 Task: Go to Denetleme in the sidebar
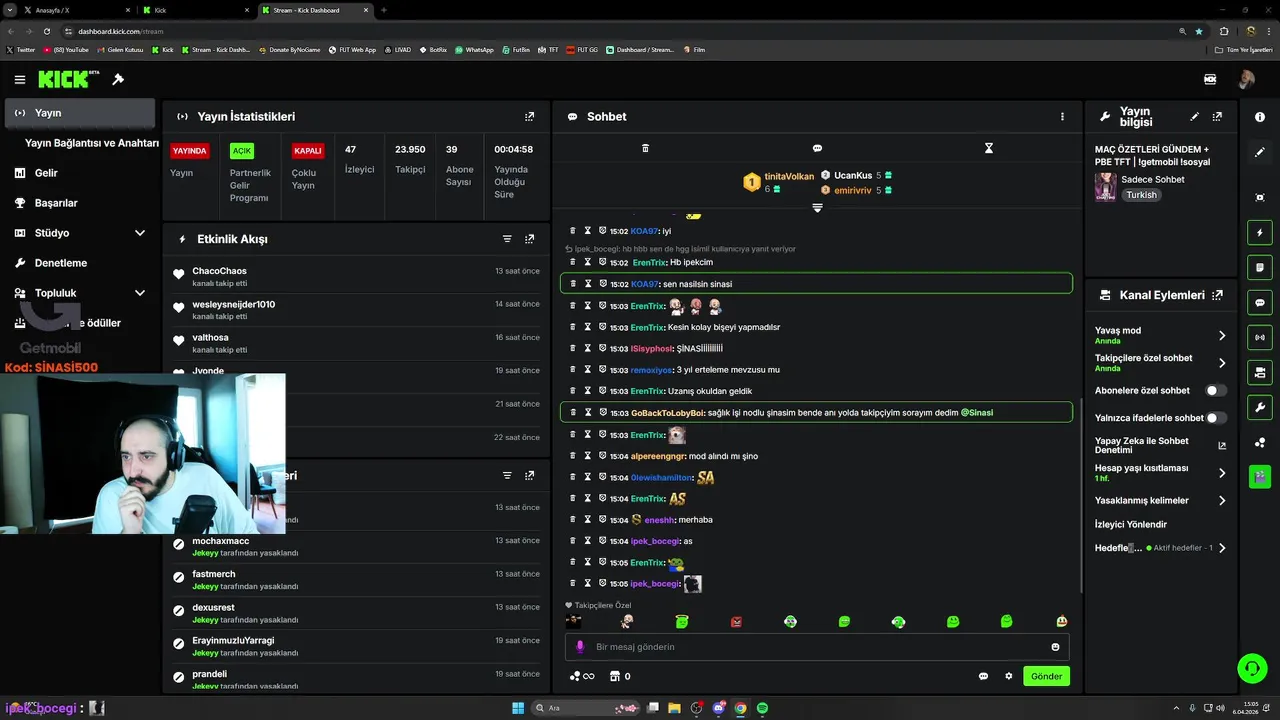click(79, 263)
